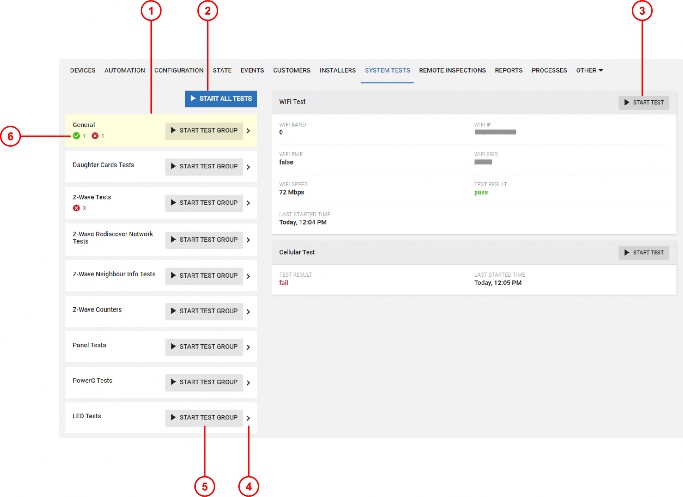Screen dimensions: 683x497
Task: Start the Daughter Cards Tests group
Action: [x=204, y=166]
